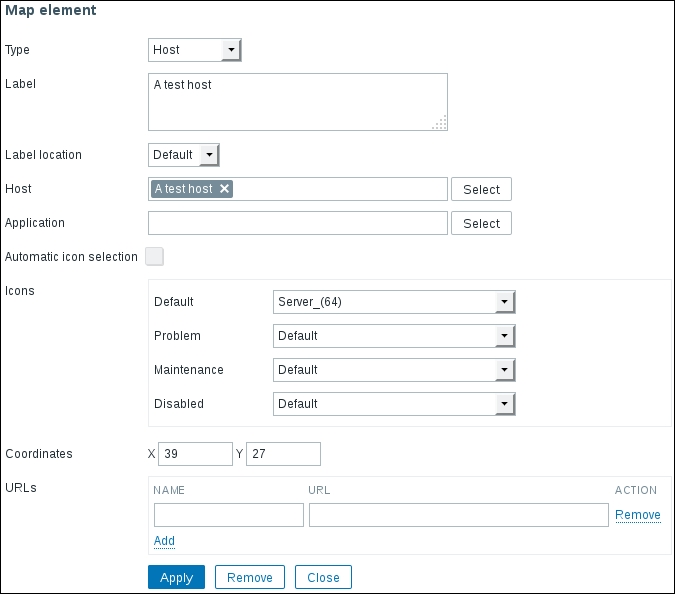
Task: Focus the Application input field
Action: click(x=297, y=223)
